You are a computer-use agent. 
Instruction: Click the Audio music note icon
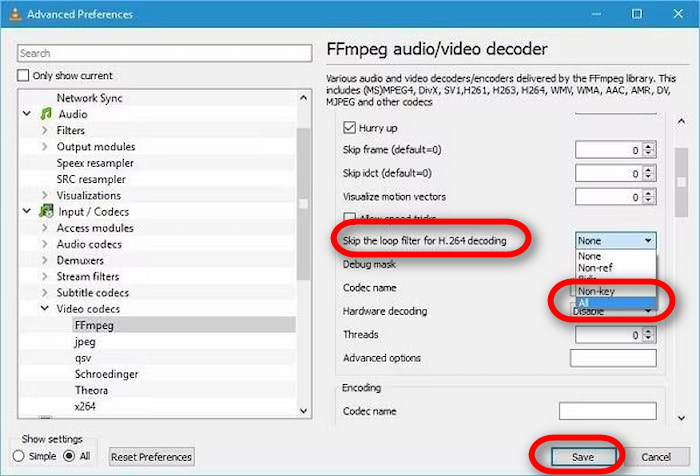46,114
